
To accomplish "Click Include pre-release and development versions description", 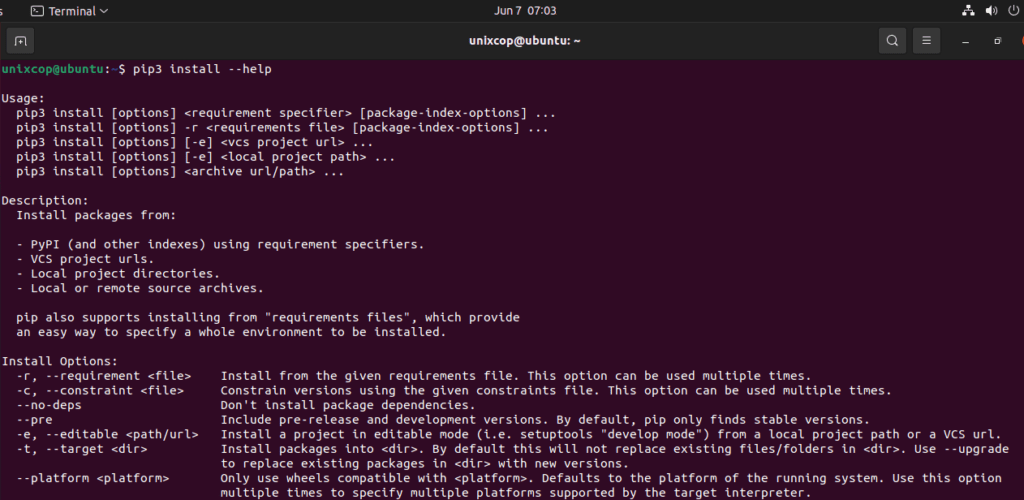I will pos(545,420).
